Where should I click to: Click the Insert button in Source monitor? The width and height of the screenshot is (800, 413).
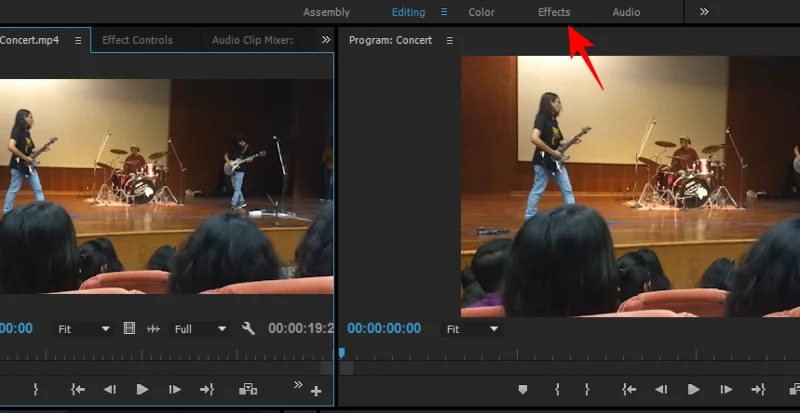coord(248,389)
